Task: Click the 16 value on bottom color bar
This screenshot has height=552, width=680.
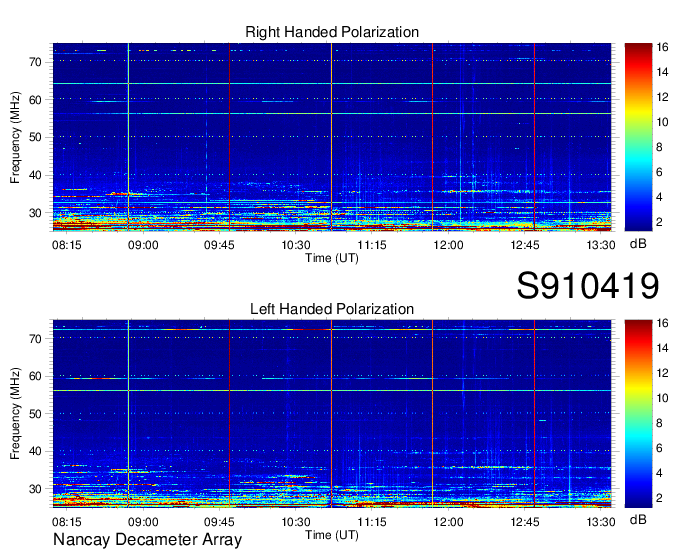Action: tap(662, 323)
